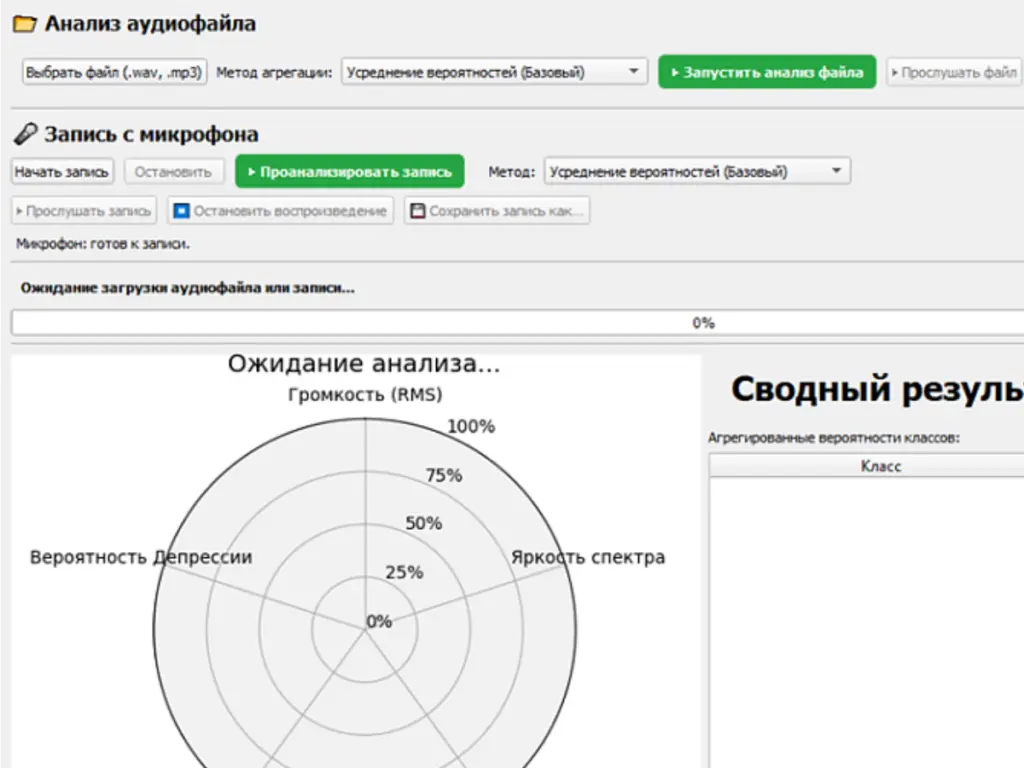Click the microphone icon beside Запись с микрофона
The image size is (1024, 768).
click(x=27, y=135)
